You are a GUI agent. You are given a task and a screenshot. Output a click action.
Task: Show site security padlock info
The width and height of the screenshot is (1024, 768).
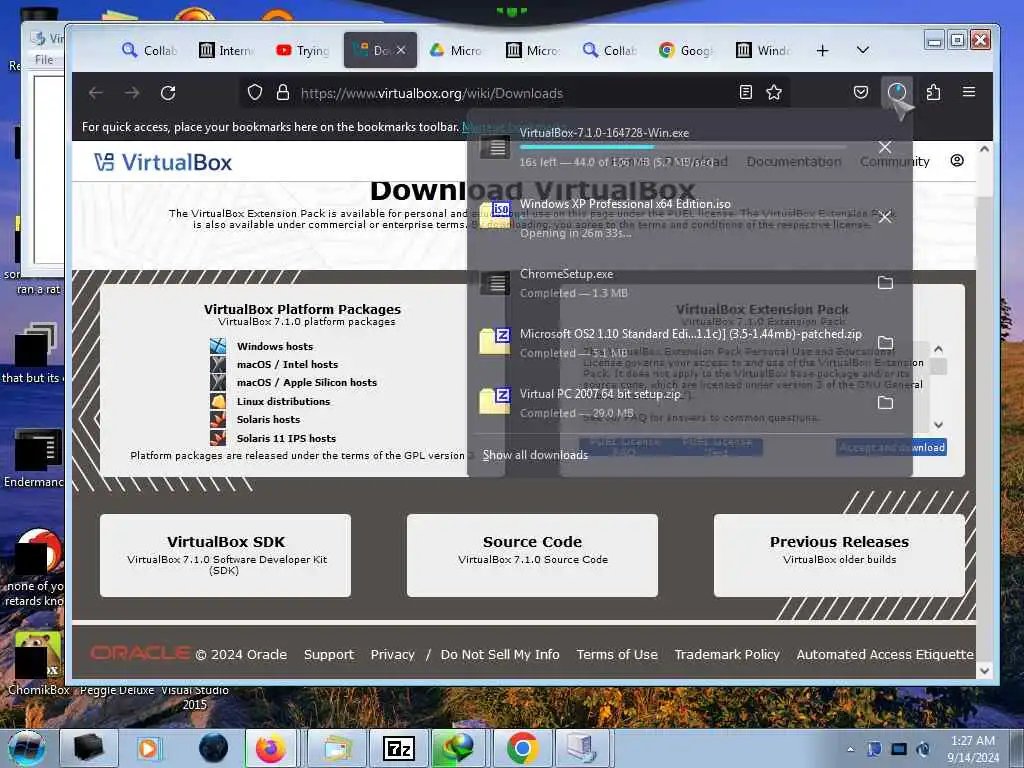pyautogui.click(x=283, y=93)
